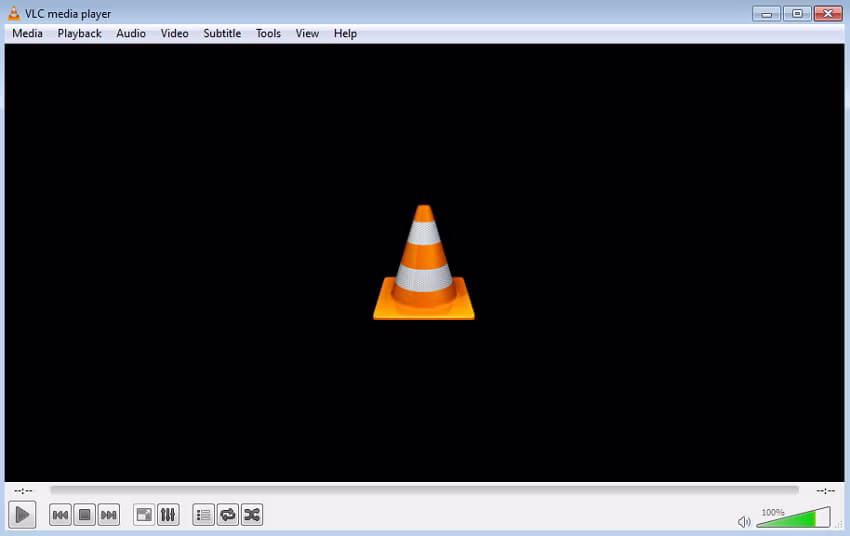Toggle fullscreen video mode icon

coord(144,515)
